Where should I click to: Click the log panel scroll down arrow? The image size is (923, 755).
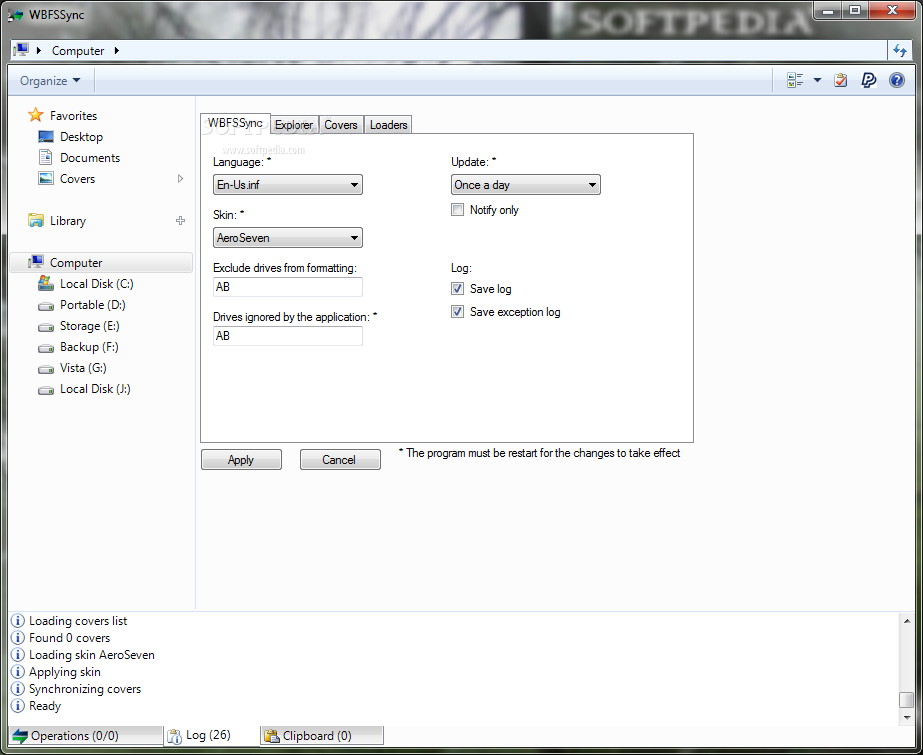(907, 718)
